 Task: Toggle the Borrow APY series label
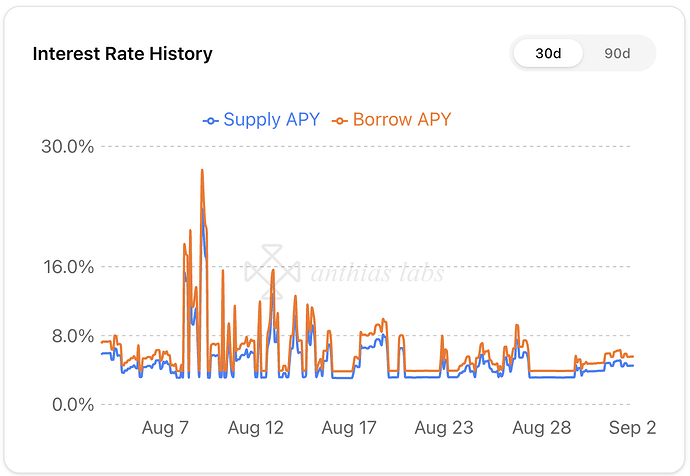tap(402, 120)
